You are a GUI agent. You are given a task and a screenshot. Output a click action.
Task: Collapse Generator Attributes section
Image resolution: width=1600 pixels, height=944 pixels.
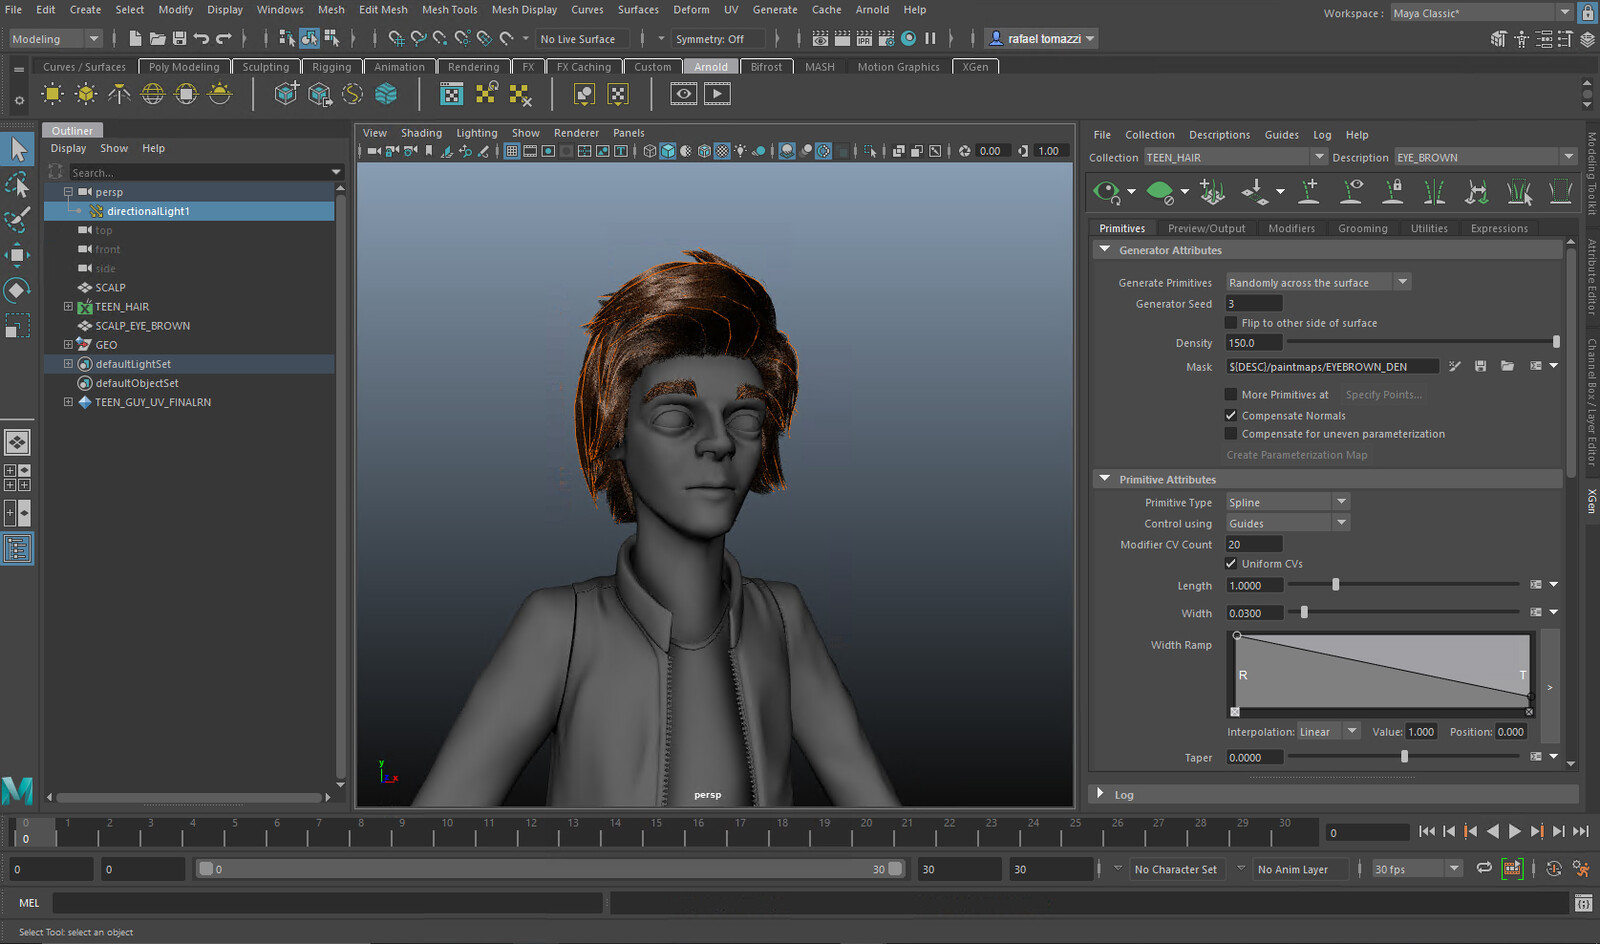pyautogui.click(x=1105, y=250)
